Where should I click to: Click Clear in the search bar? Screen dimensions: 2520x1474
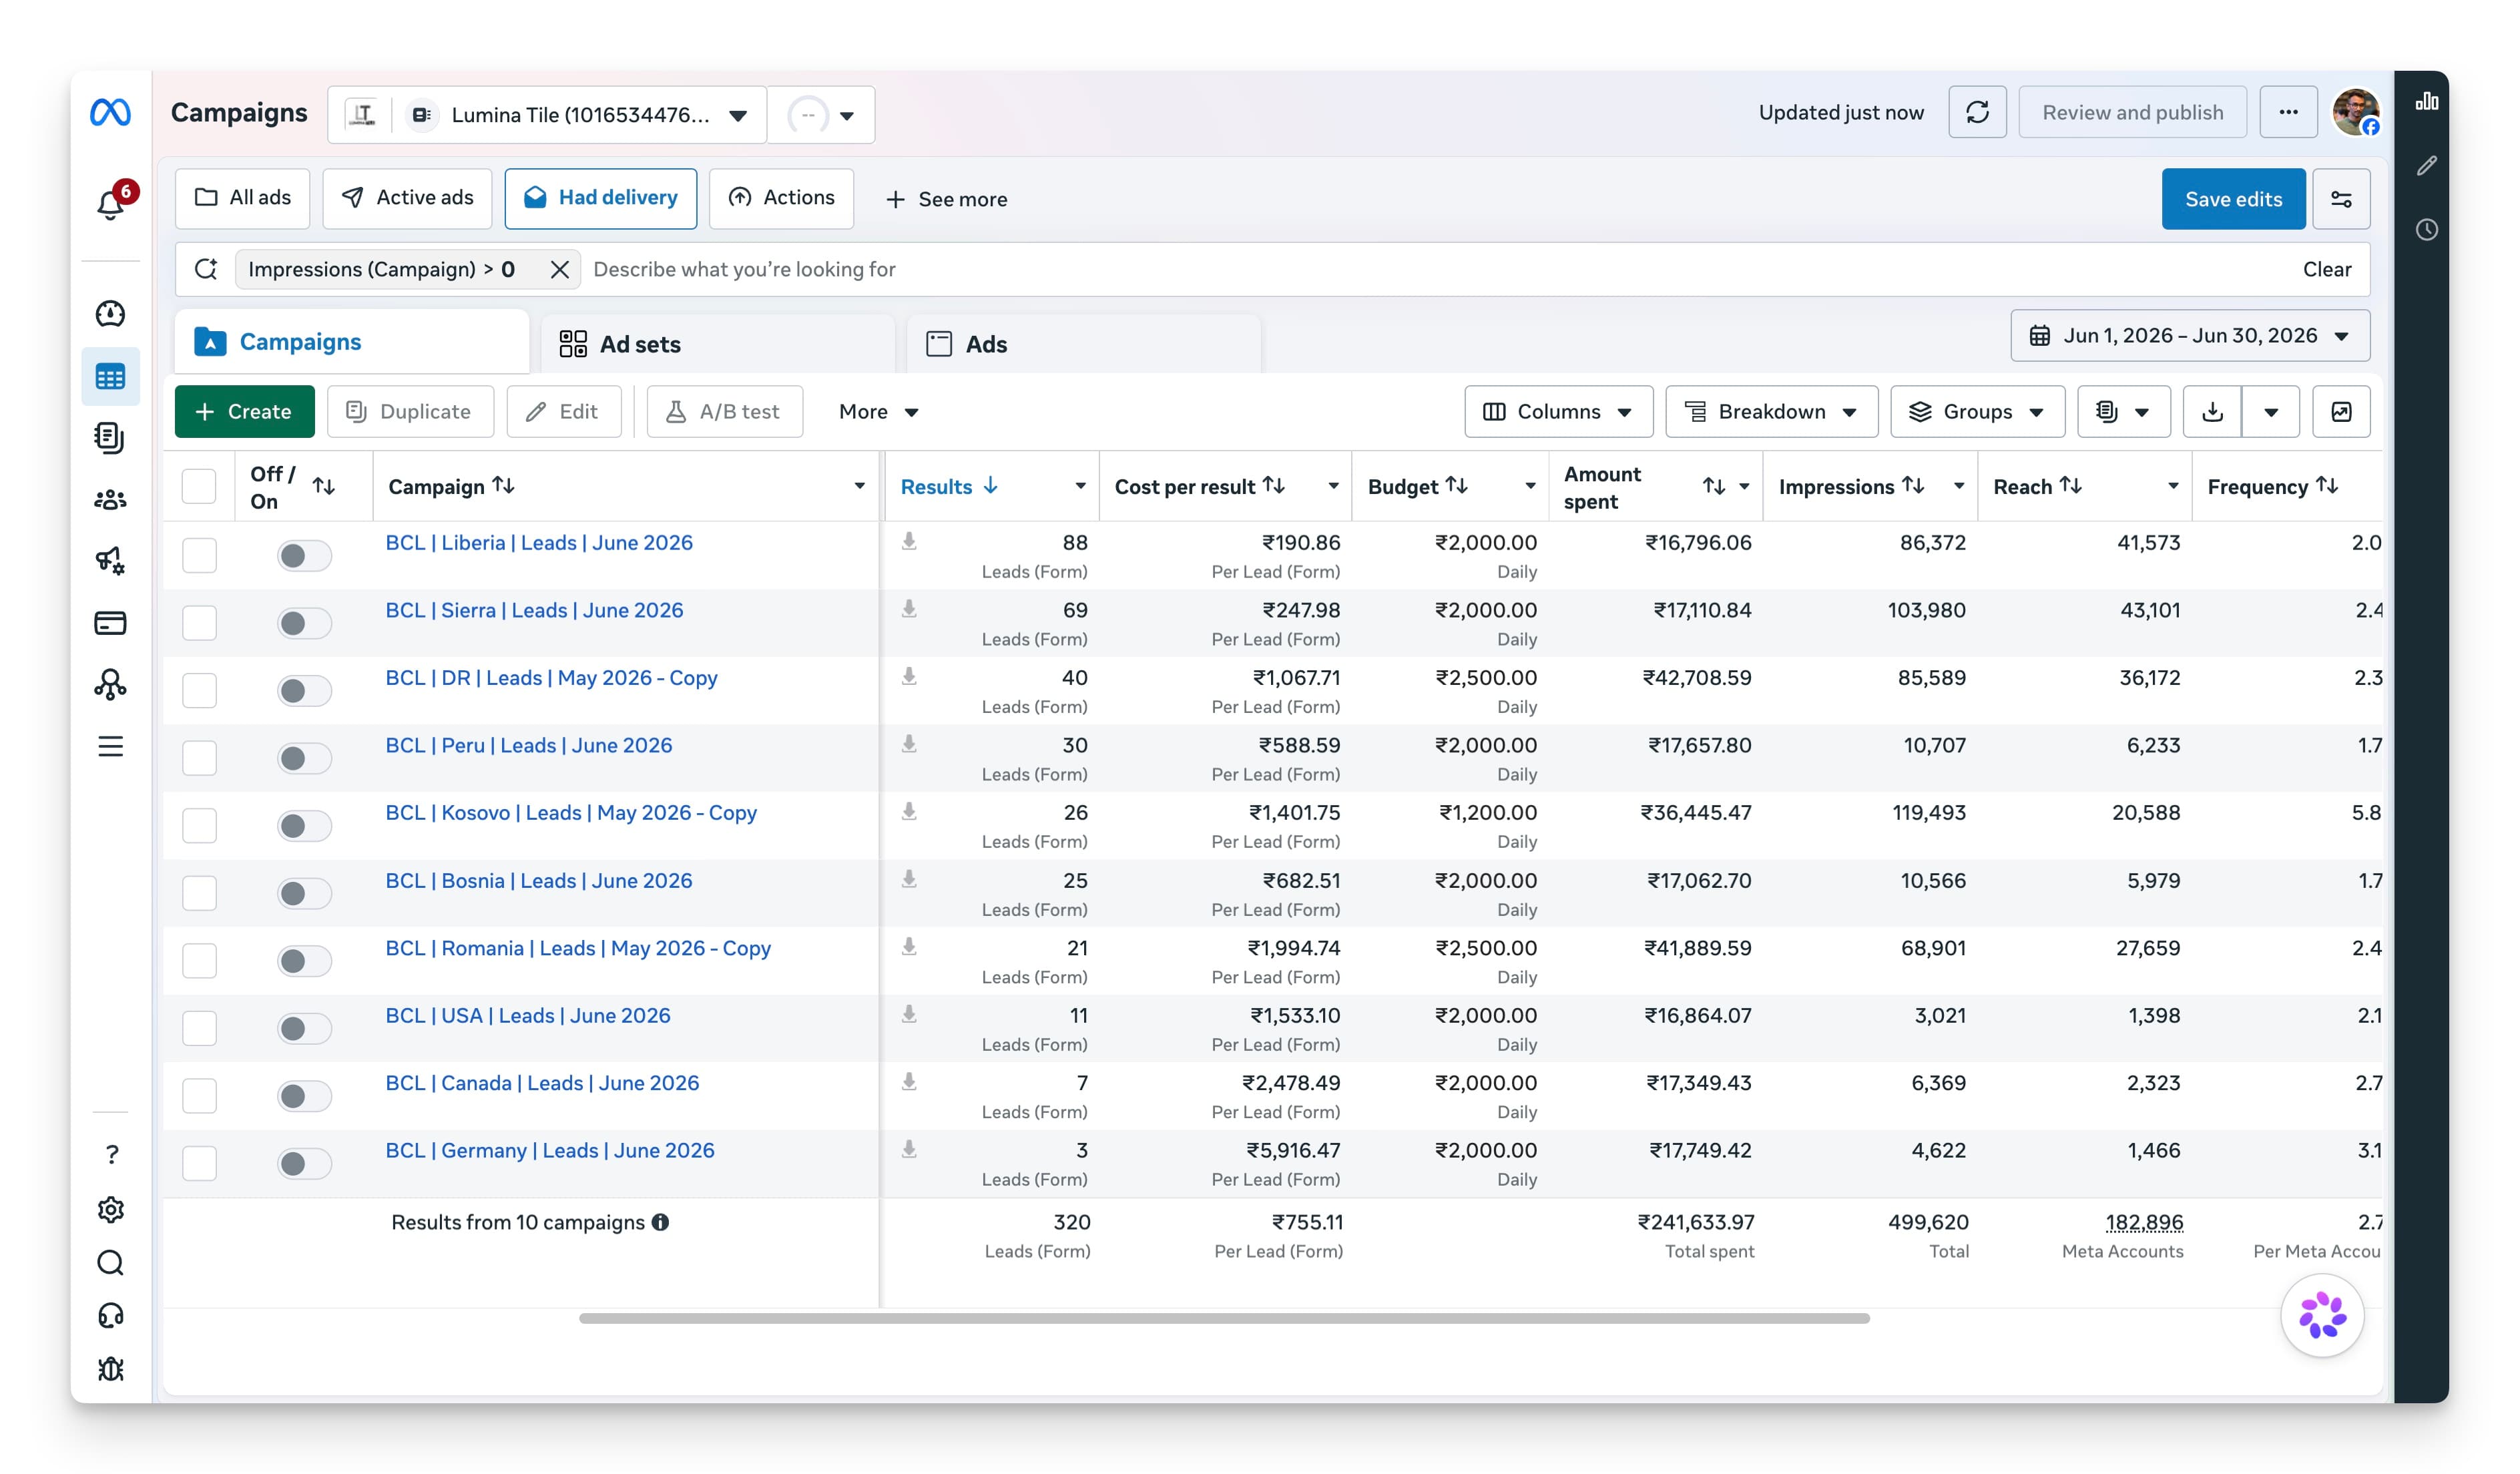[x=2326, y=269]
